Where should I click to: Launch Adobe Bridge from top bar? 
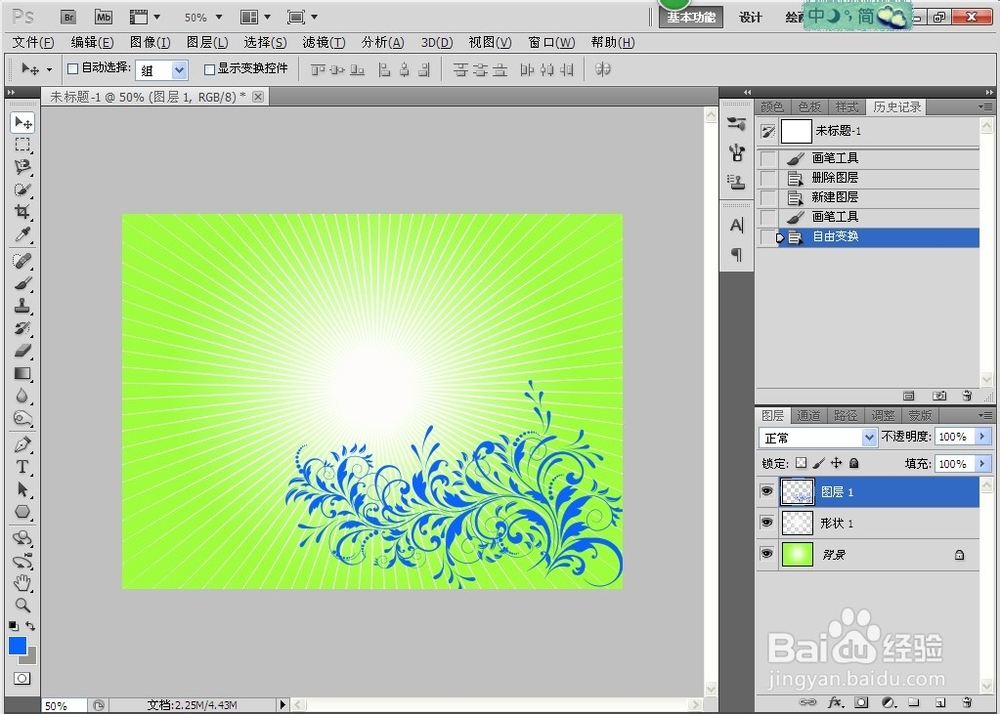pos(68,17)
